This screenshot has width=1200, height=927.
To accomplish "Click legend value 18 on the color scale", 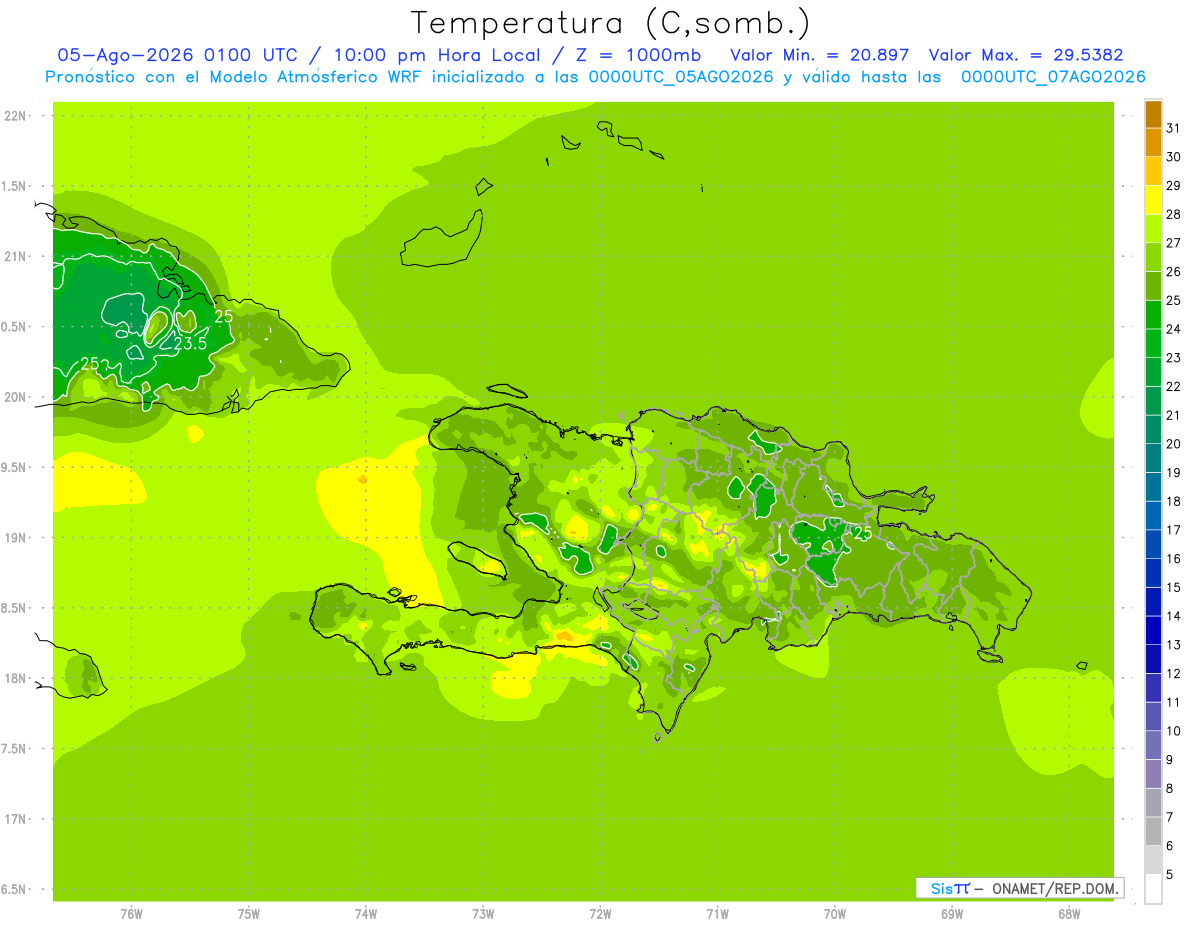I will coord(1174,501).
